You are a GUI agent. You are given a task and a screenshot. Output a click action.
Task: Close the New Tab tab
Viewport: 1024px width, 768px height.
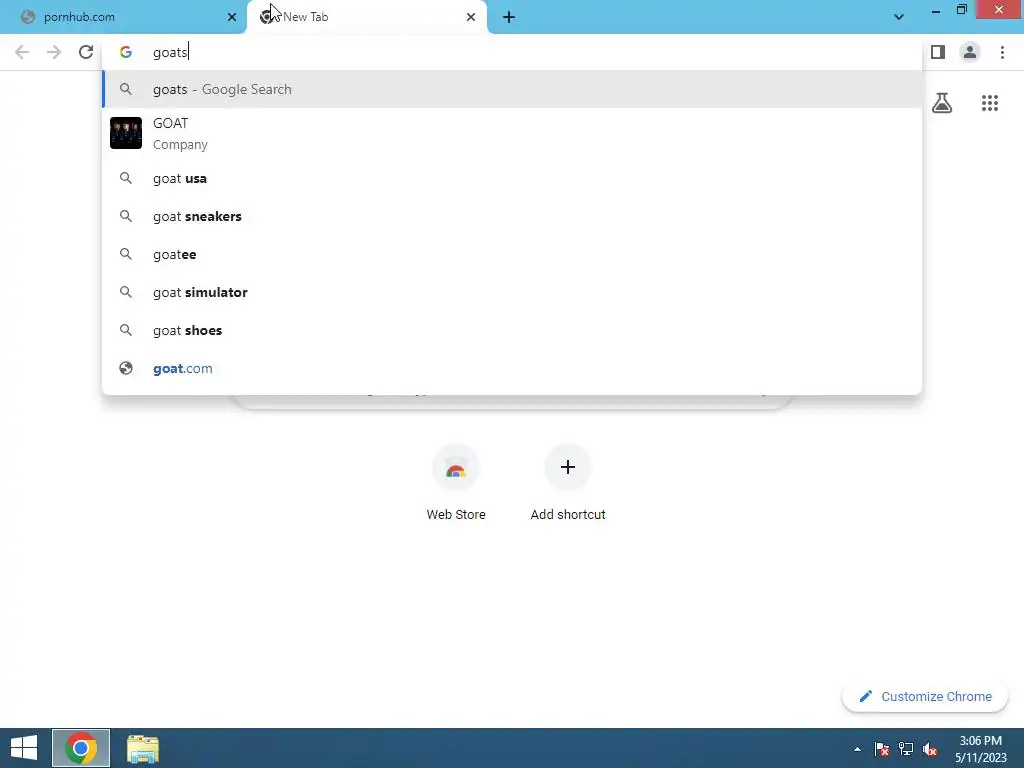click(471, 17)
